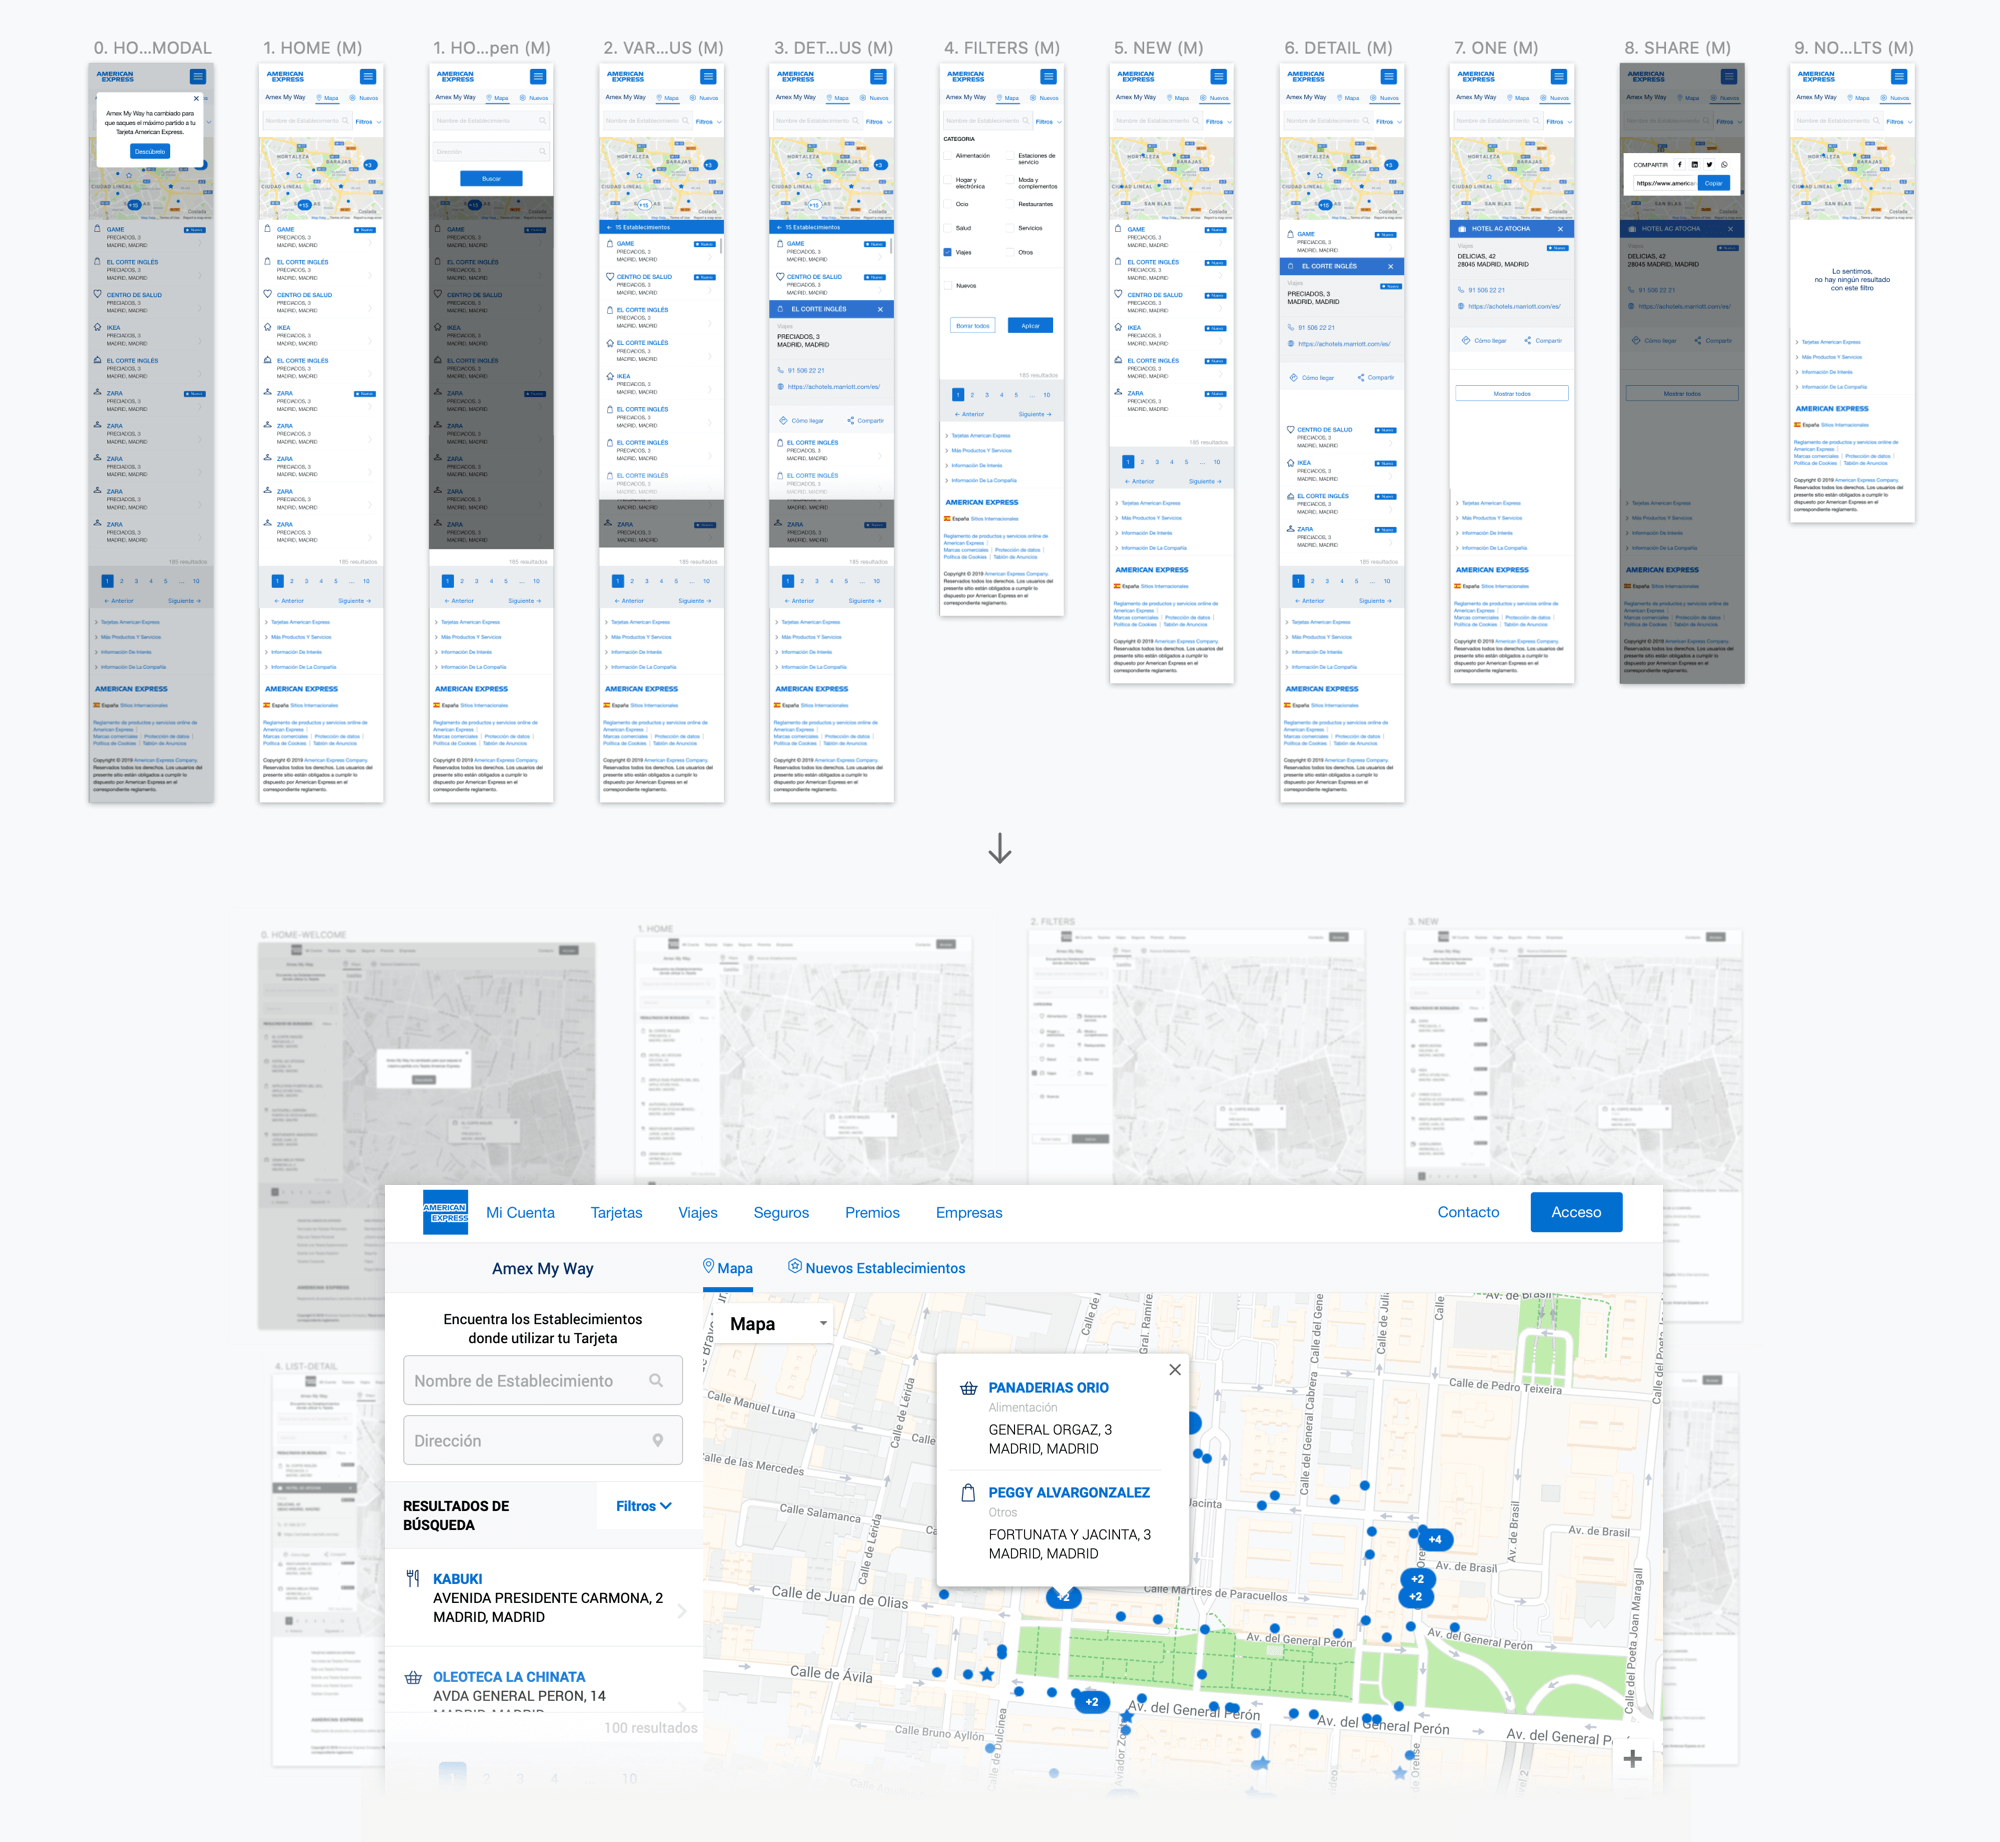Viewport: 2000px width, 1842px height.
Task: Click the +4 cluster marker on map
Action: click(x=1435, y=1539)
